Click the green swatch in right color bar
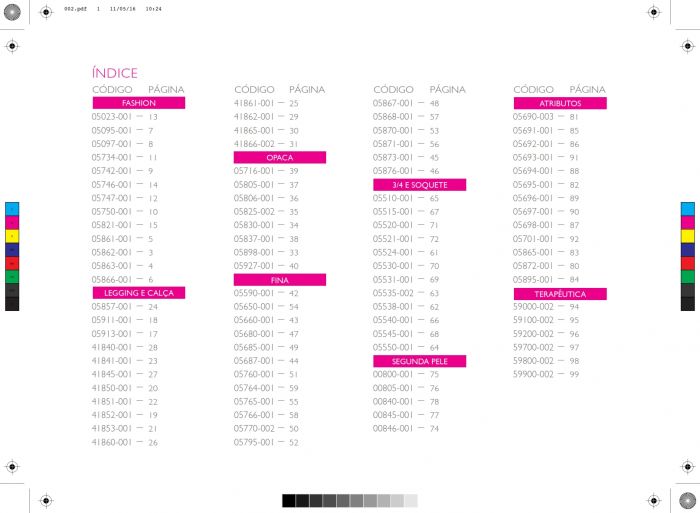Image resolution: width=700 pixels, height=513 pixels. point(688,276)
